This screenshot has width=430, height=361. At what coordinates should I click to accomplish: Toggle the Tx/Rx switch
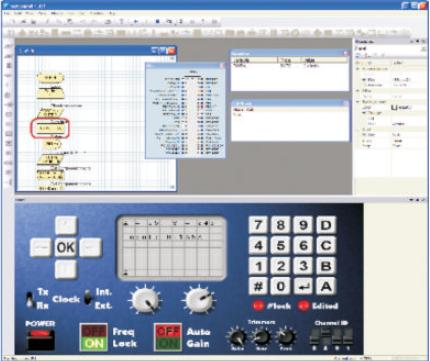[x=30, y=299]
